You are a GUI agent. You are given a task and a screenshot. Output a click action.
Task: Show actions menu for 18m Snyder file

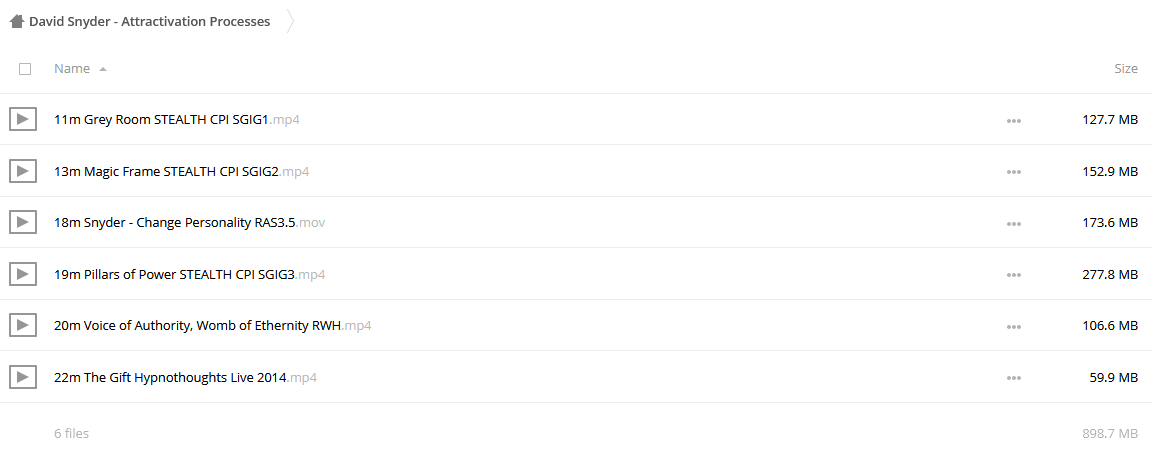point(1014,223)
